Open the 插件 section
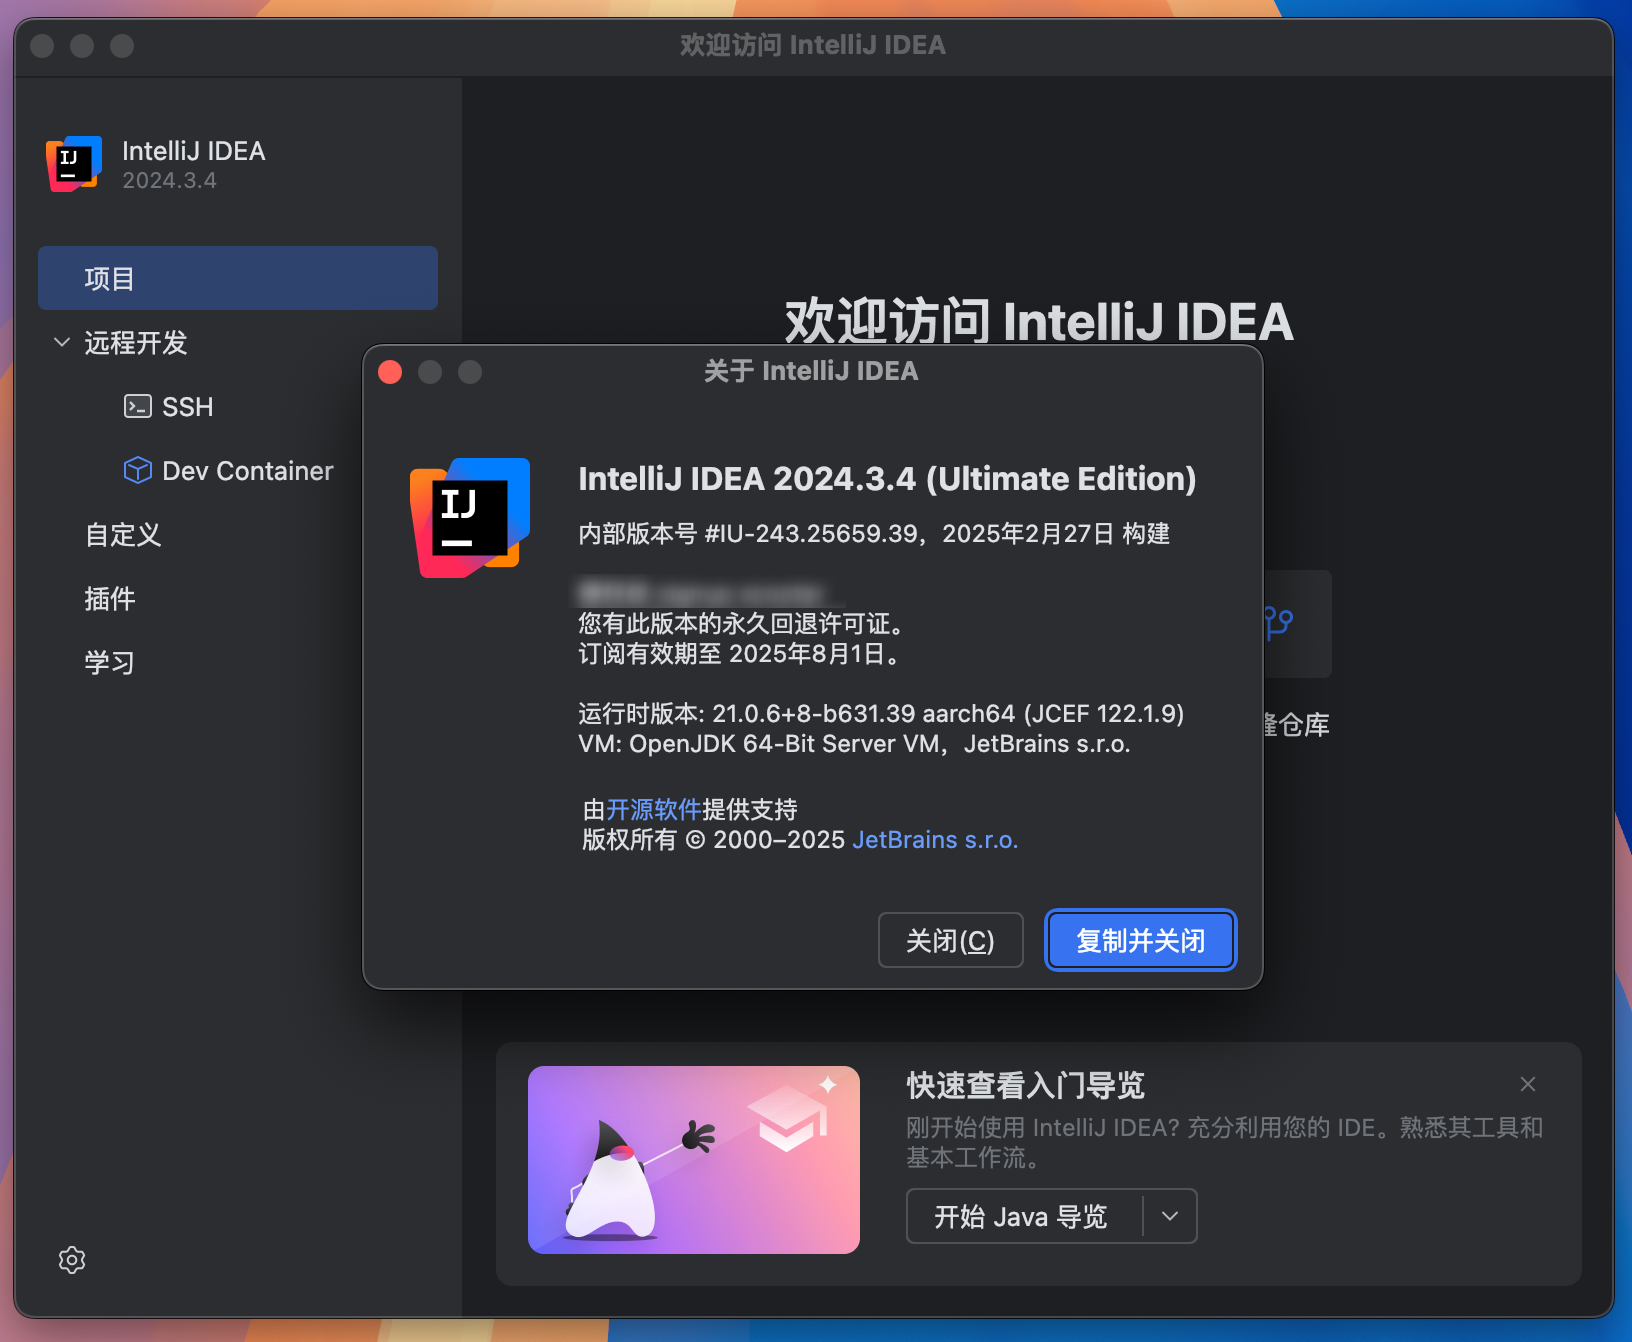 [x=110, y=598]
